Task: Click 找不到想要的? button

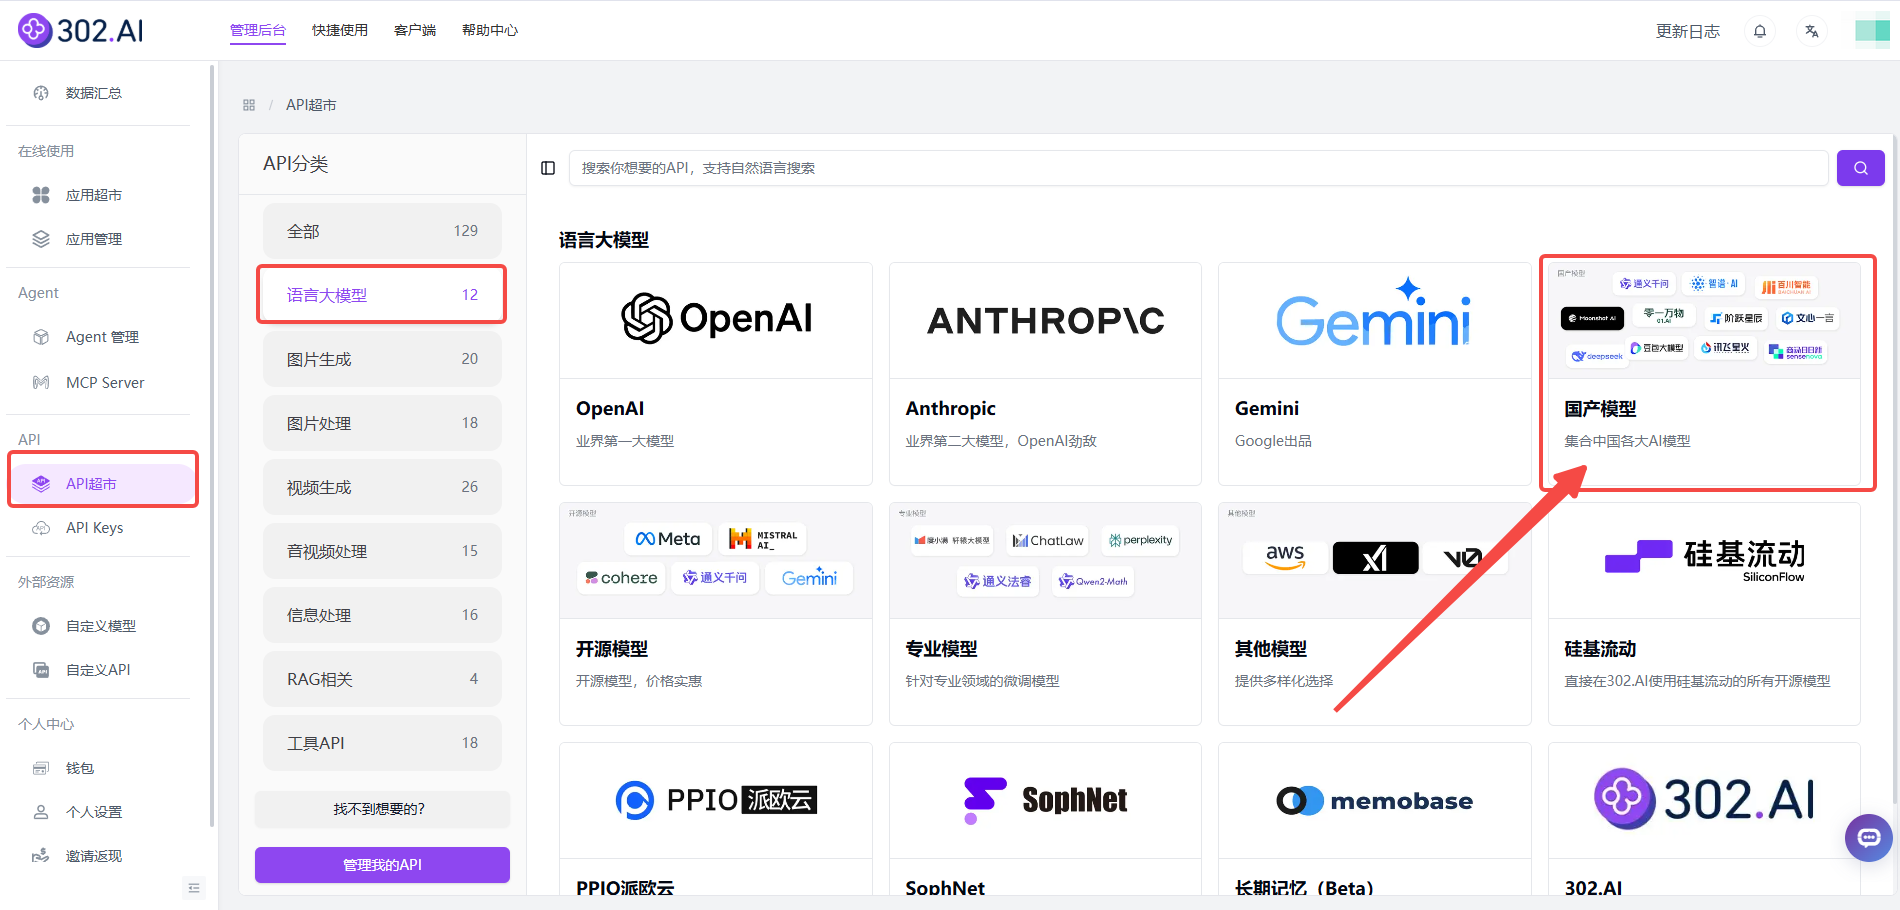Action: point(382,809)
